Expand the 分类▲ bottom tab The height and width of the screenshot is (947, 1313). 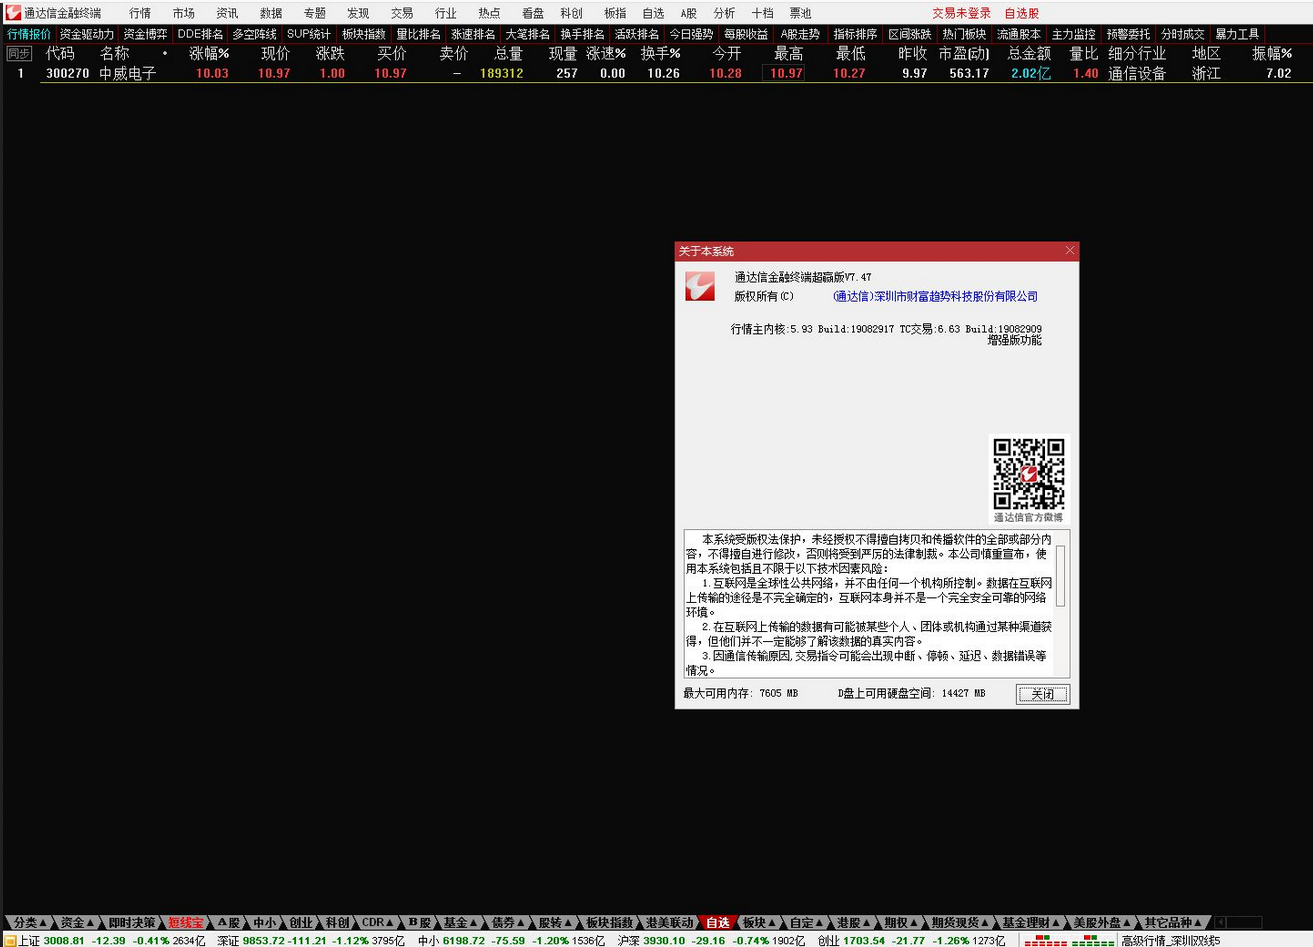click(29, 922)
